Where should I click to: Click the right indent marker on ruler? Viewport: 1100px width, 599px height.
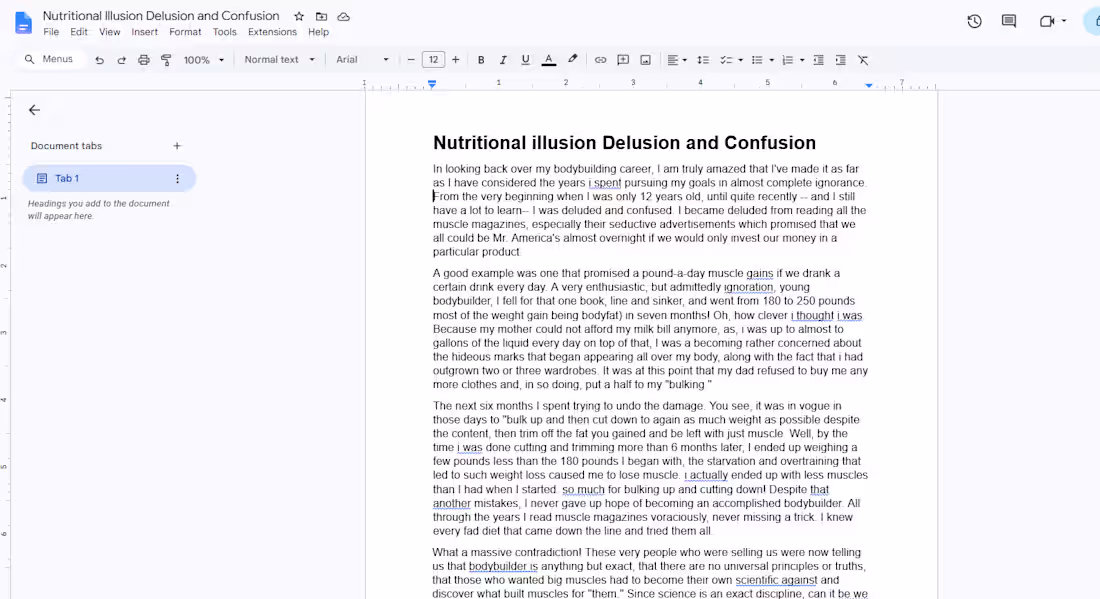868,85
